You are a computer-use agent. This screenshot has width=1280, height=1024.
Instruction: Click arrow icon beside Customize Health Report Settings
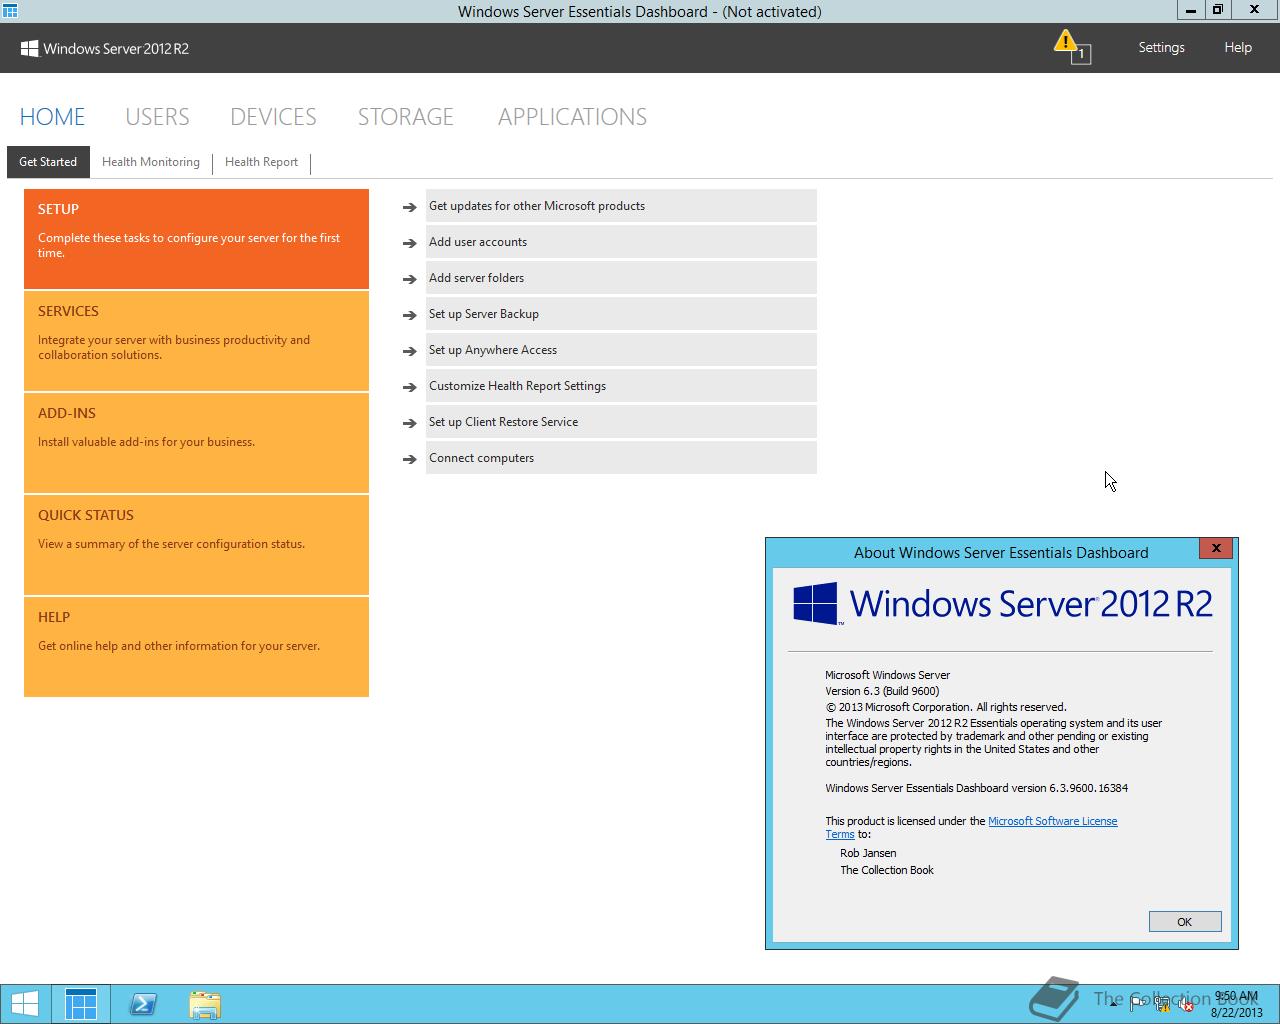point(409,387)
